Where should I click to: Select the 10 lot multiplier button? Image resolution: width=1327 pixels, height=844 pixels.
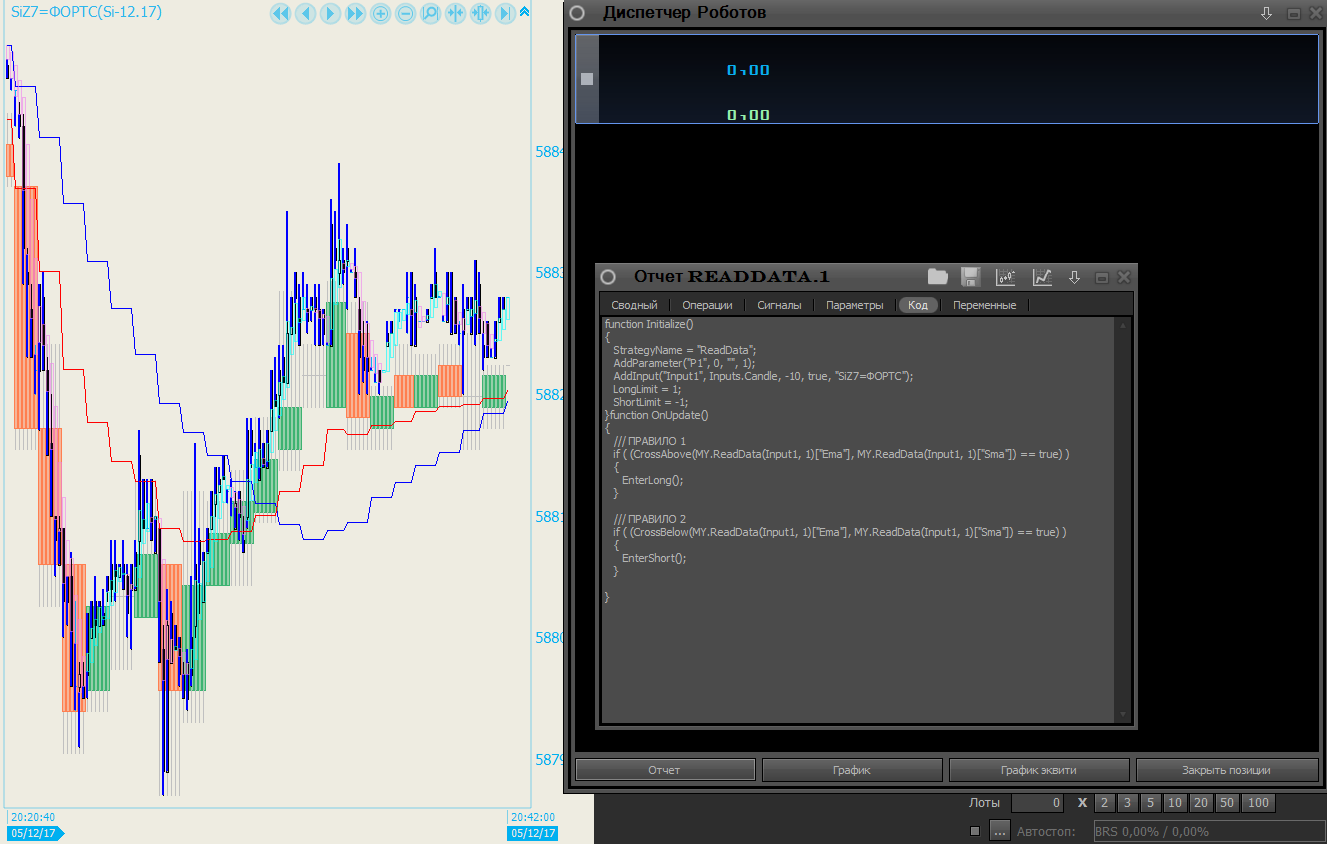pyautogui.click(x=1174, y=803)
